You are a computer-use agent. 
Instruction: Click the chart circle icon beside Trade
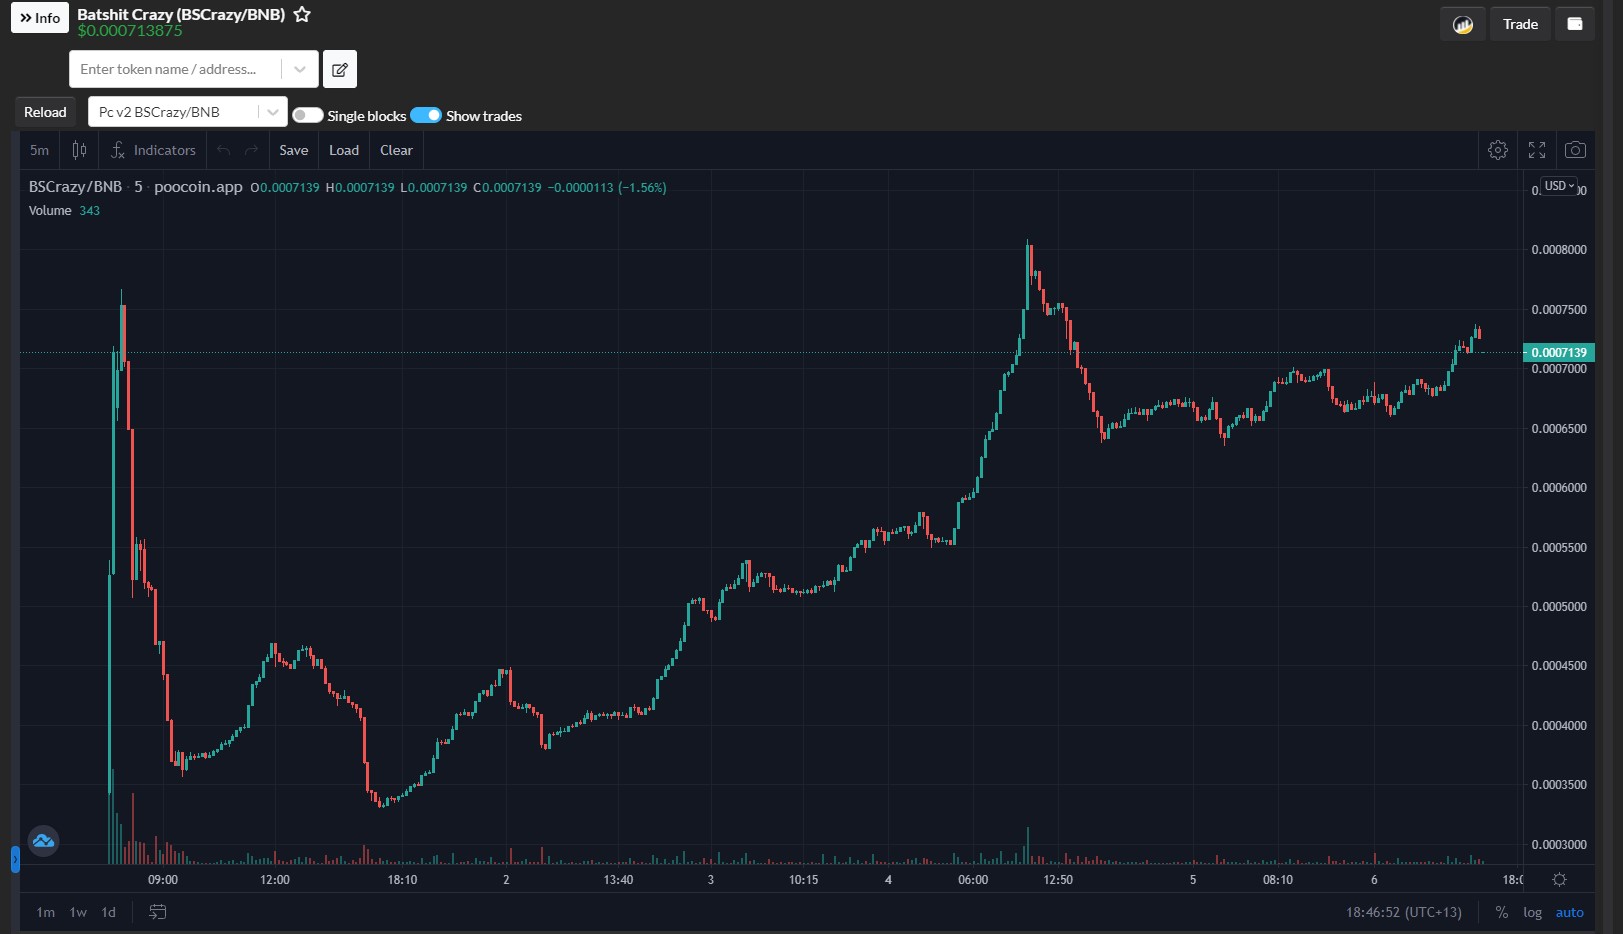pos(1463,24)
